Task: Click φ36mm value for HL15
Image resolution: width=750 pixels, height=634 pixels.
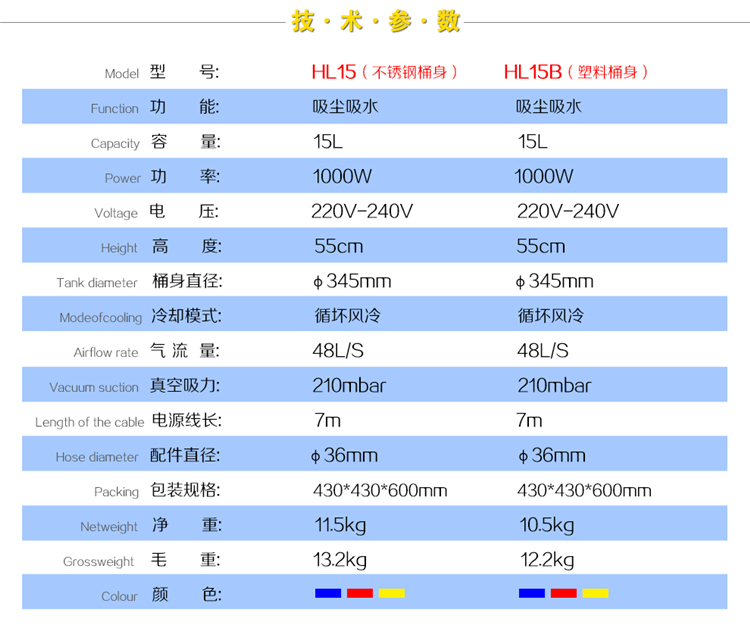Action: click(x=344, y=456)
